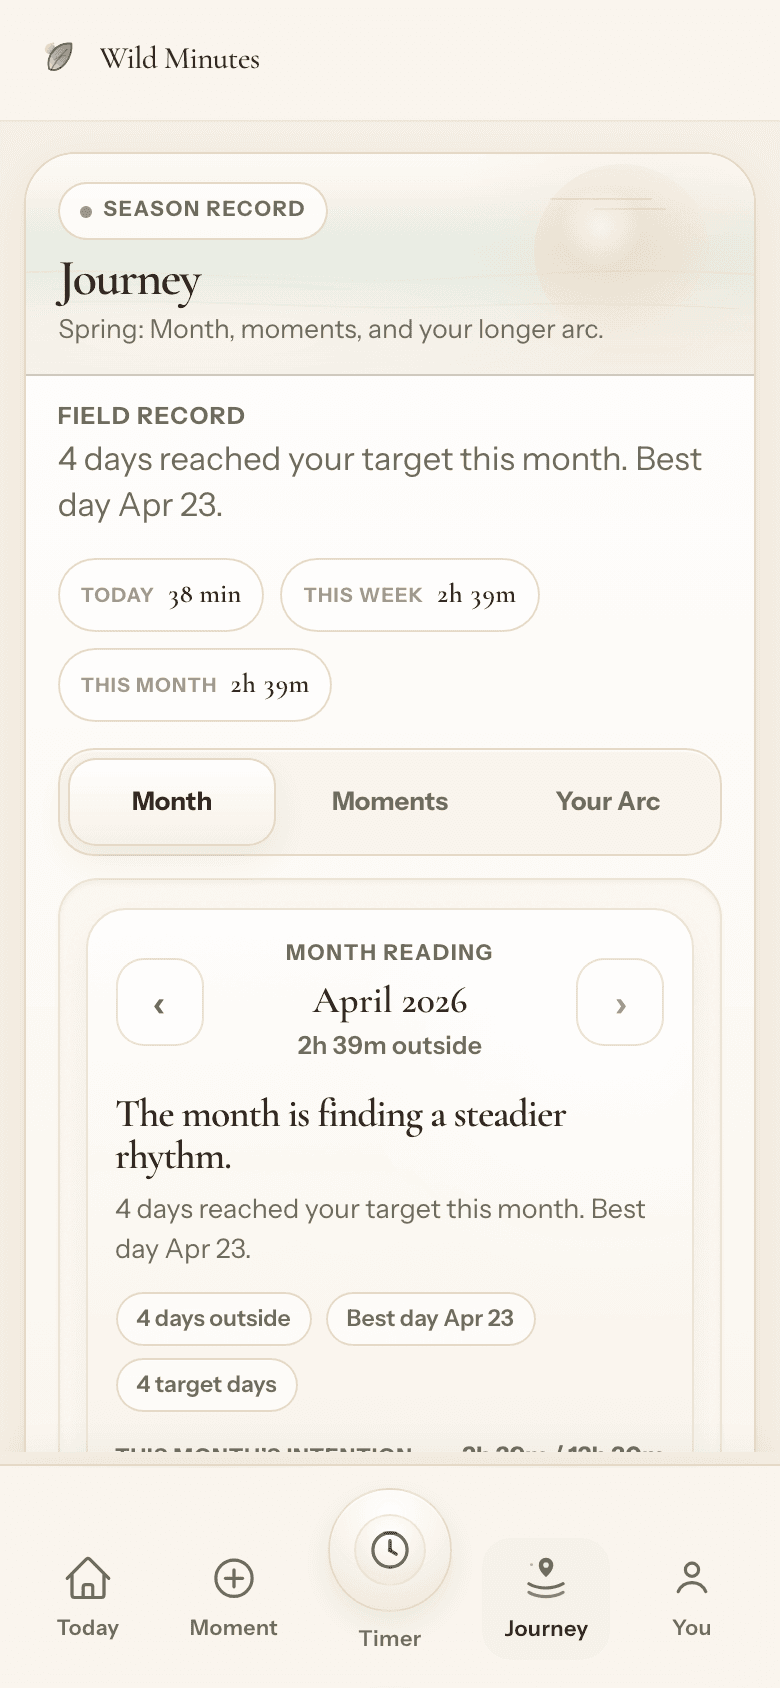780x1688 pixels.
Task: Open the You profile icon
Action: (691, 1578)
